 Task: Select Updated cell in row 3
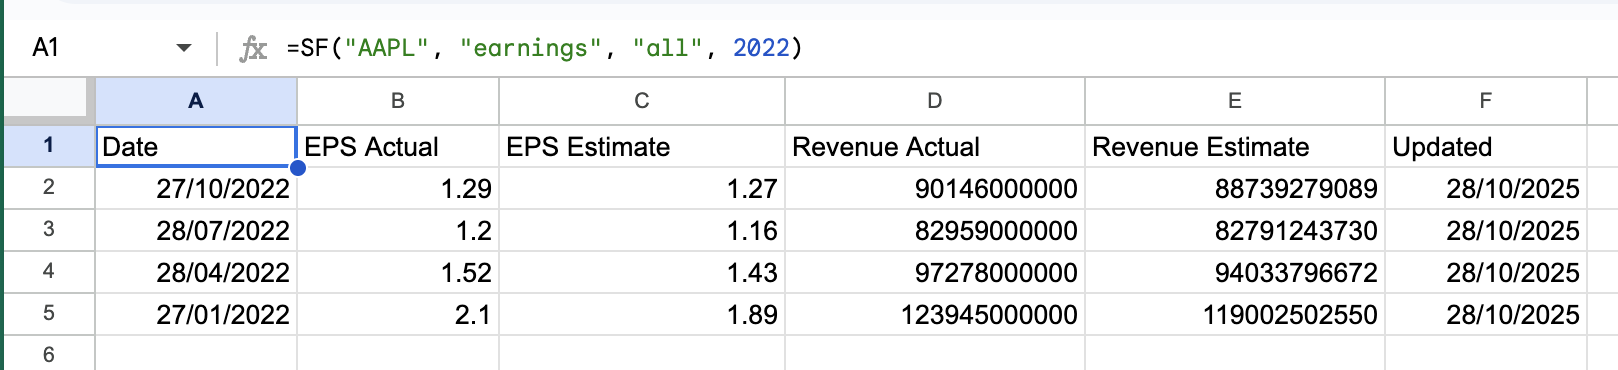pyautogui.click(x=1486, y=230)
